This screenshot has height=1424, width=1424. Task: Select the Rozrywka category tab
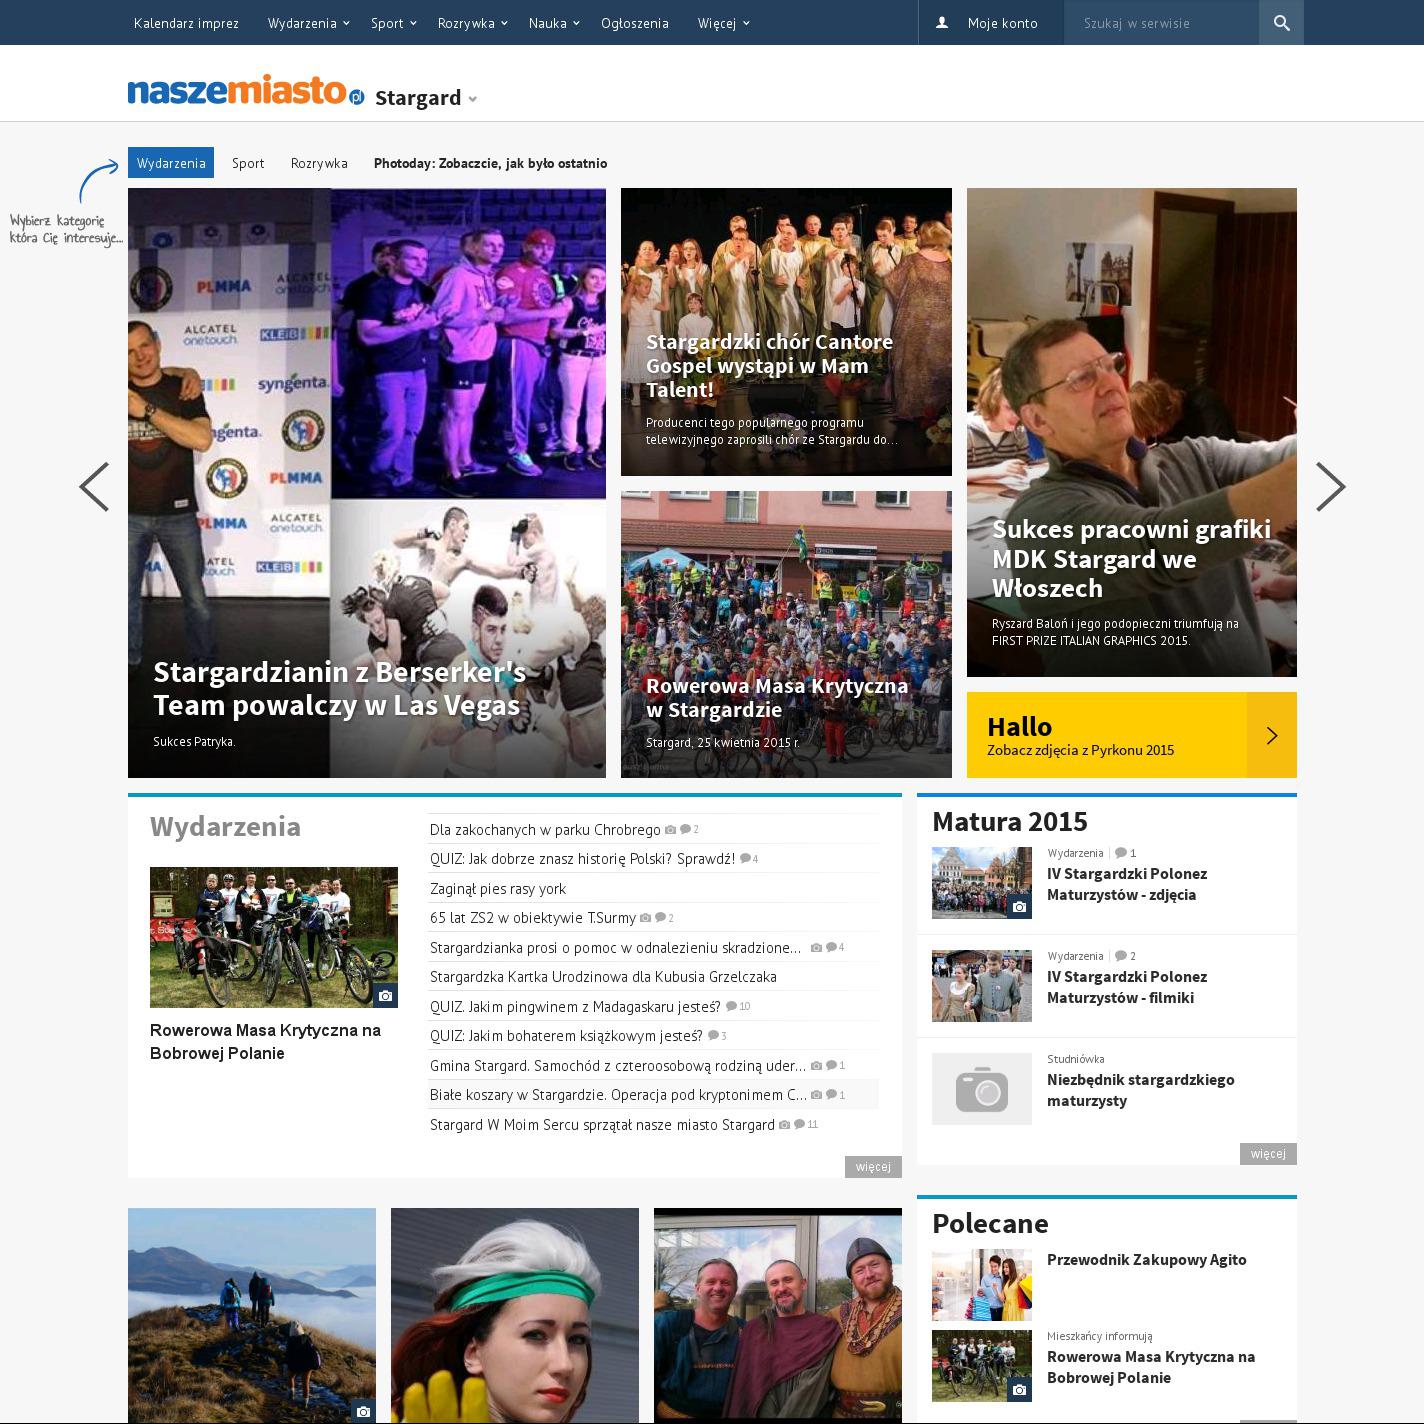pyautogui.click(x=319, y=163)
